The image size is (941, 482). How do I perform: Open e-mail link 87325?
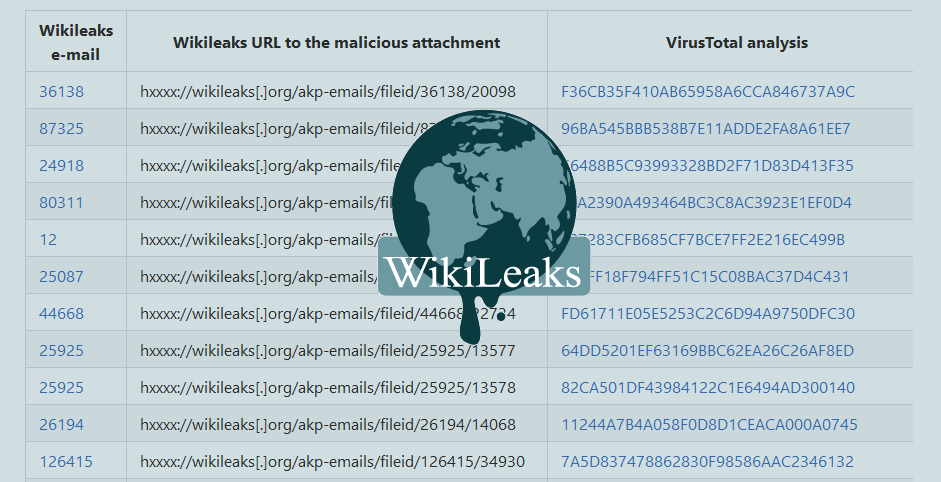pos(61,129)
